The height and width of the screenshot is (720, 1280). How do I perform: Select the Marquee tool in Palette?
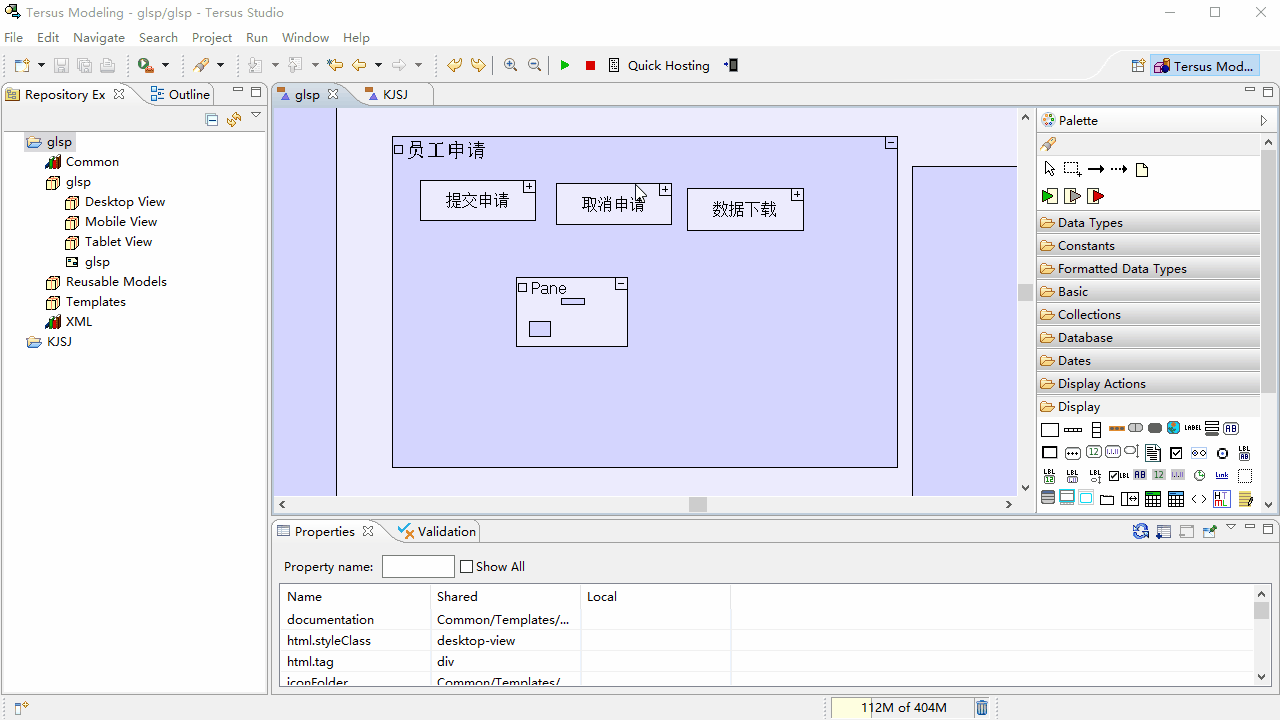[1072, 169]
